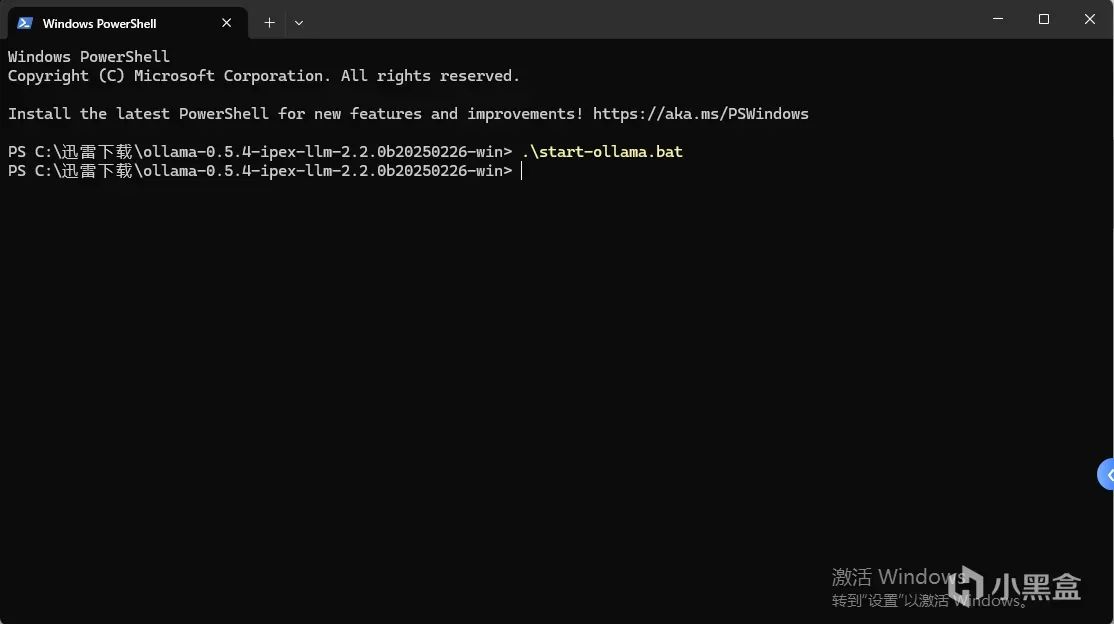Open the aka.ms/PSWindows link
This screenshot has height=624, width=1114.
700,114
